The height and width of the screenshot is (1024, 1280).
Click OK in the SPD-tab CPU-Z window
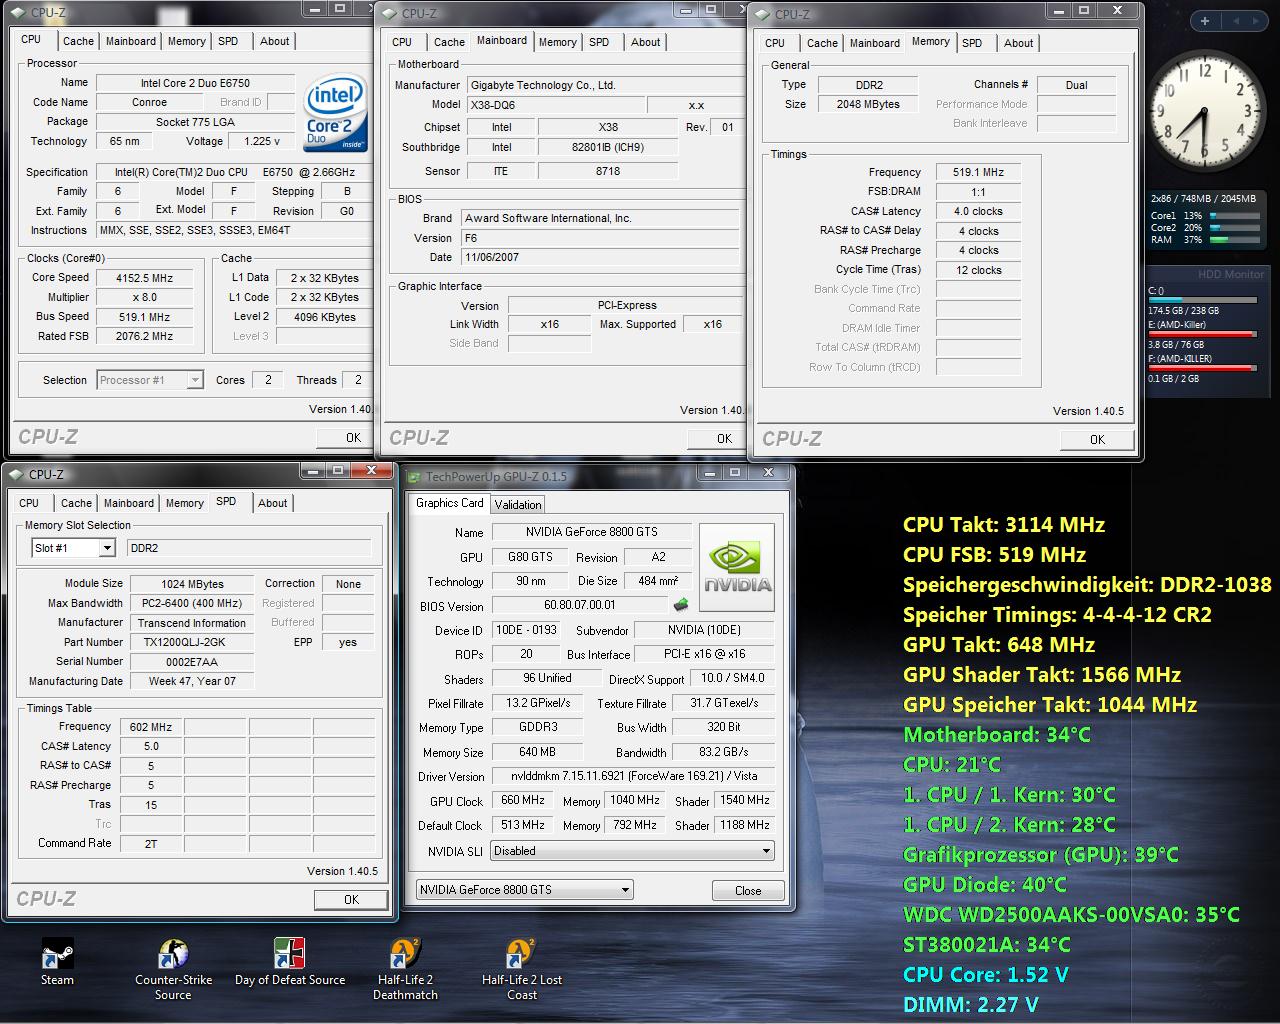(351, 899)
